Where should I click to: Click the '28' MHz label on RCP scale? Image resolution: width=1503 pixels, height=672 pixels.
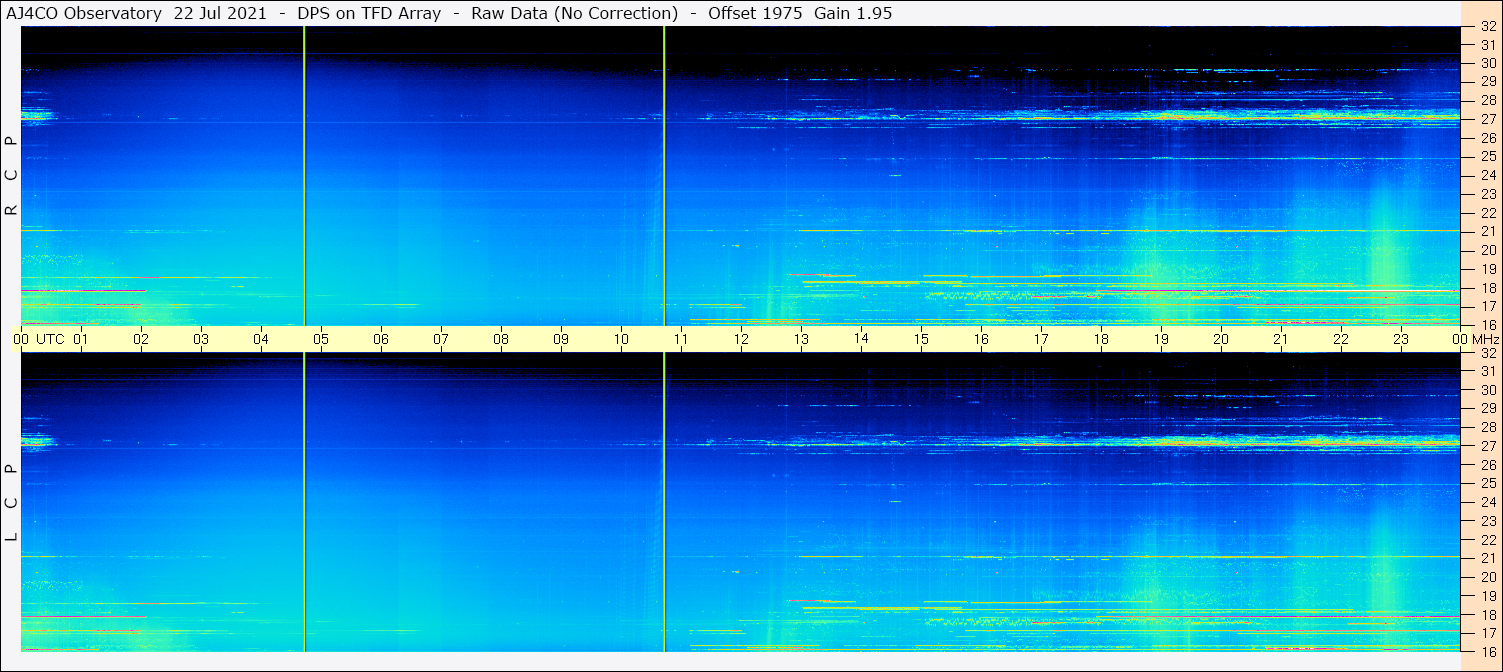pos(1488,100)
